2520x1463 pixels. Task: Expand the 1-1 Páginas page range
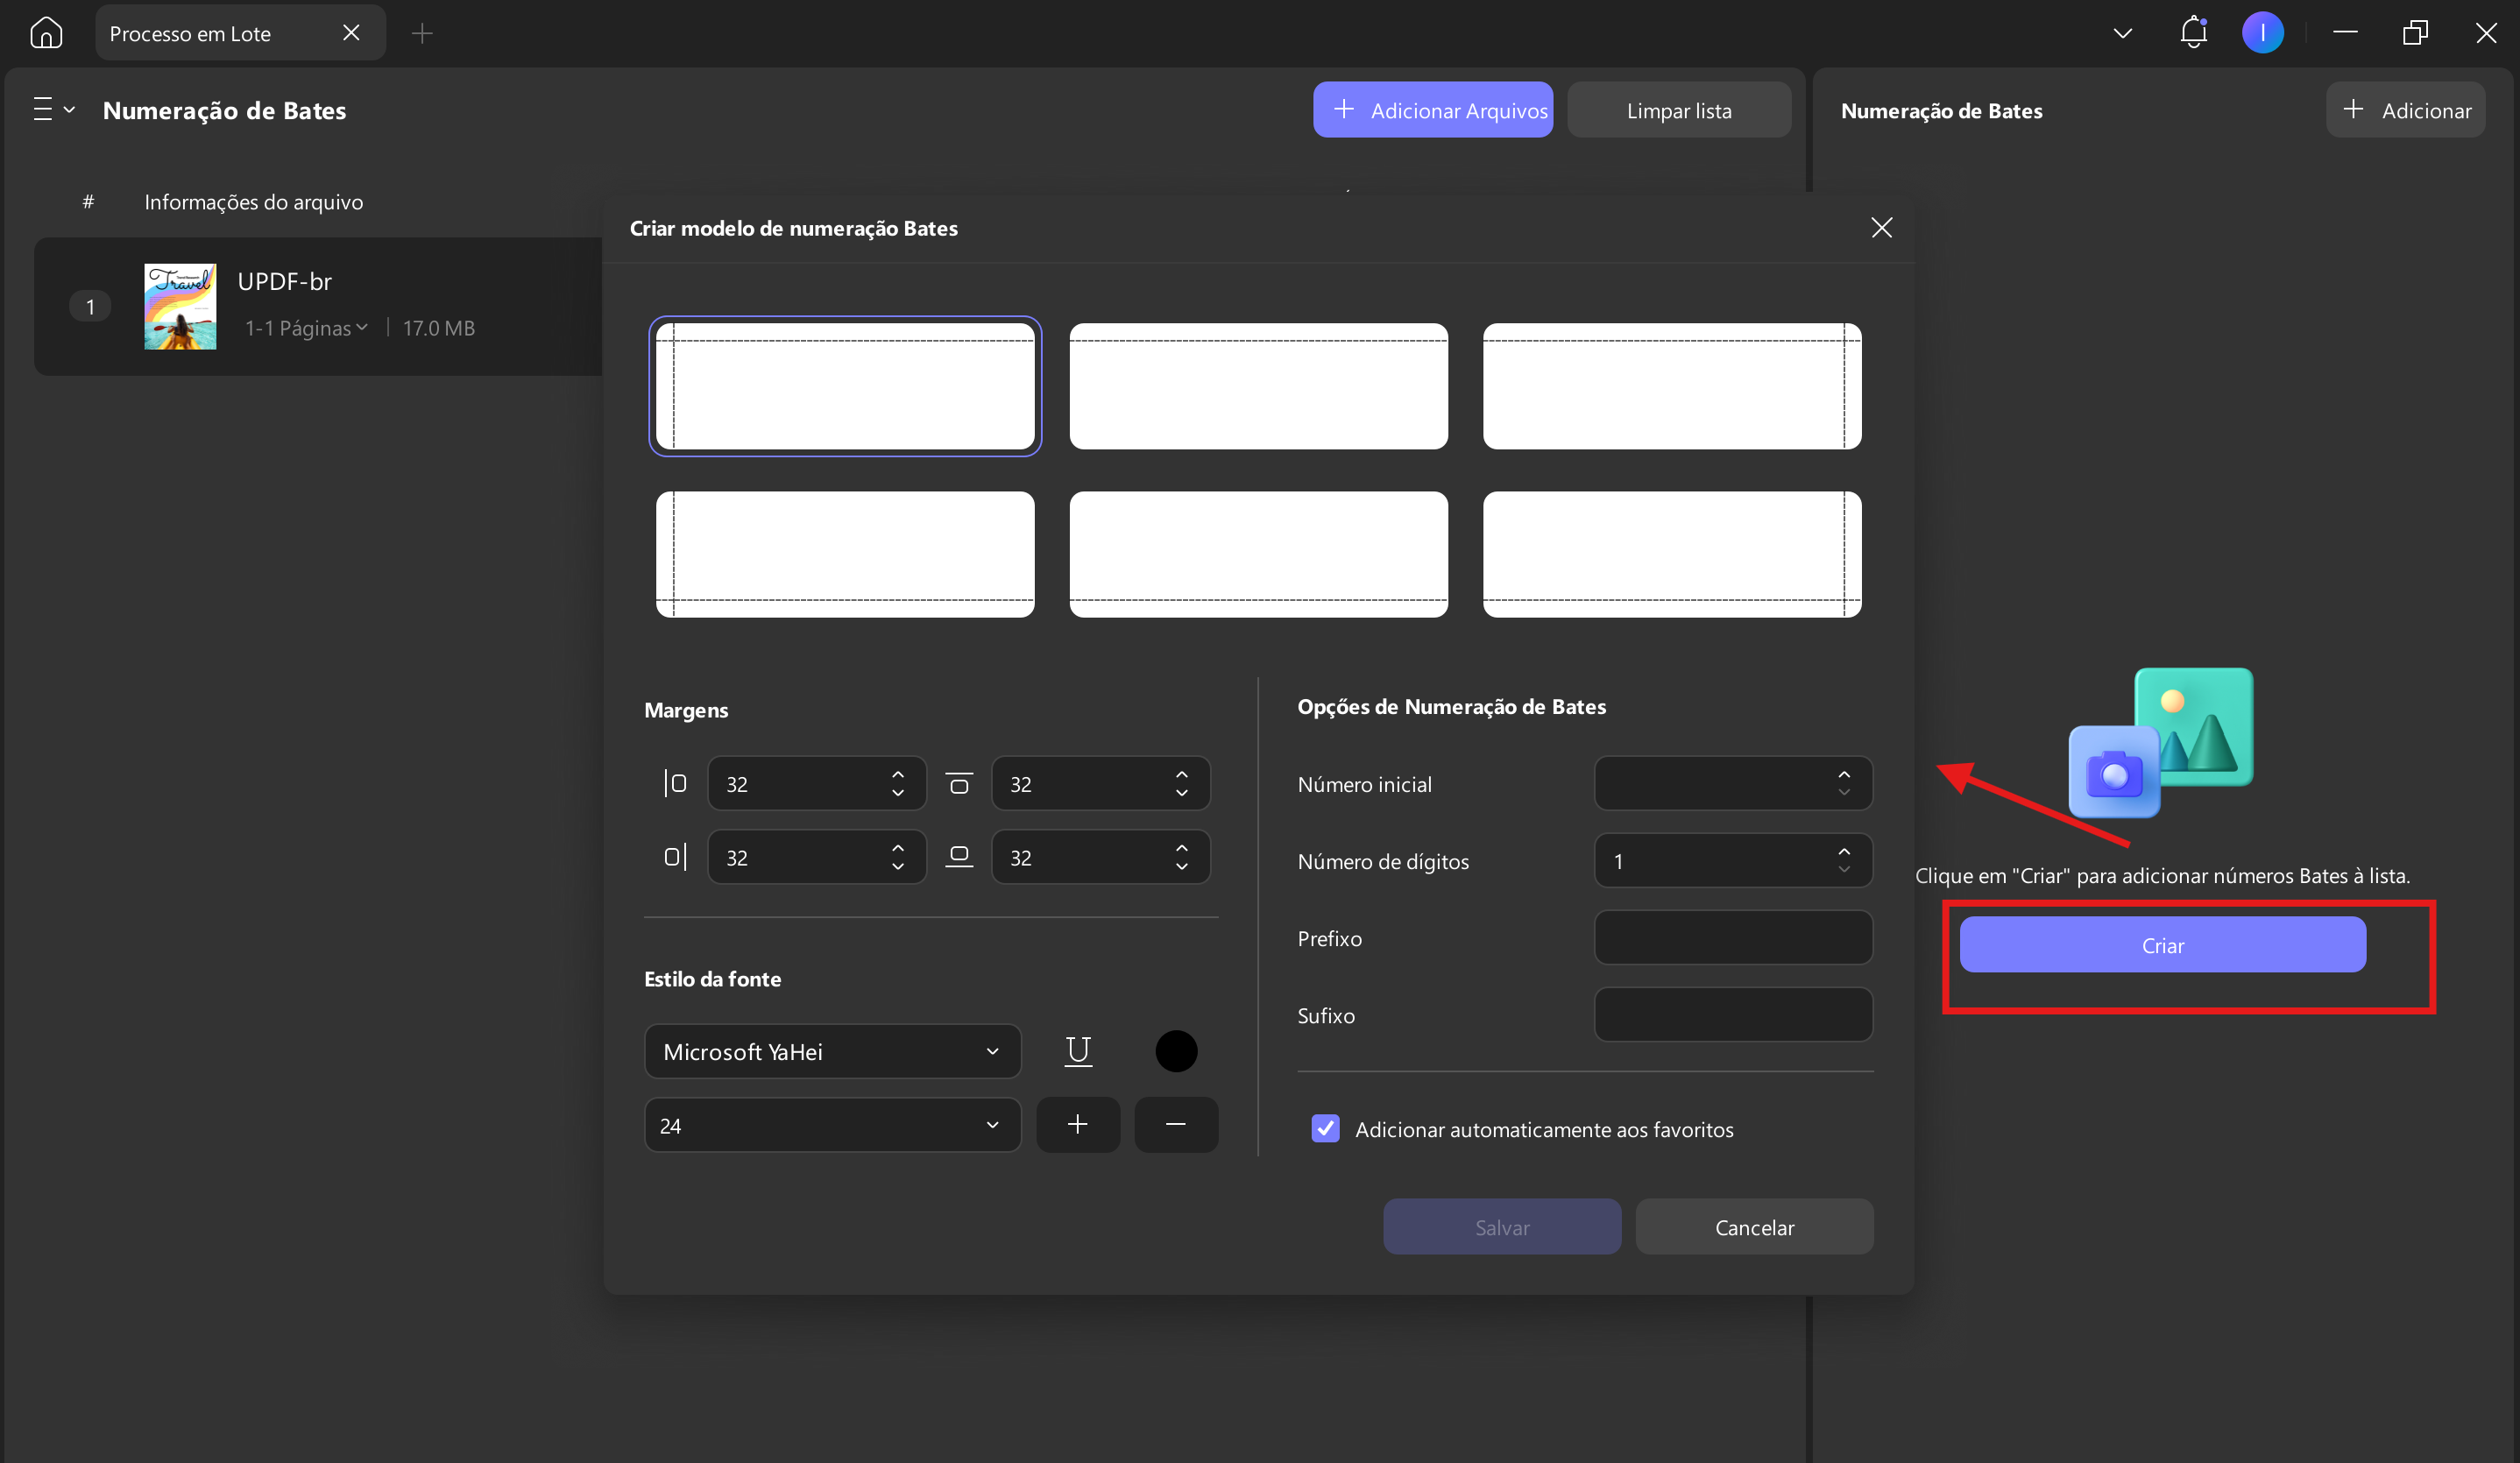[307, 328]
